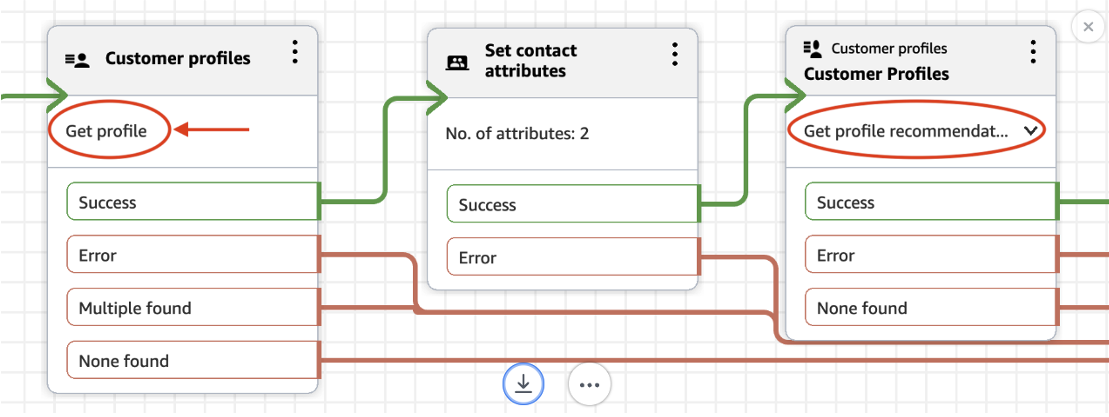Viewport: 1109px width, 417px height.
Task: Click Success output of first Customer profiles block
Action: (x=192, y=202)
